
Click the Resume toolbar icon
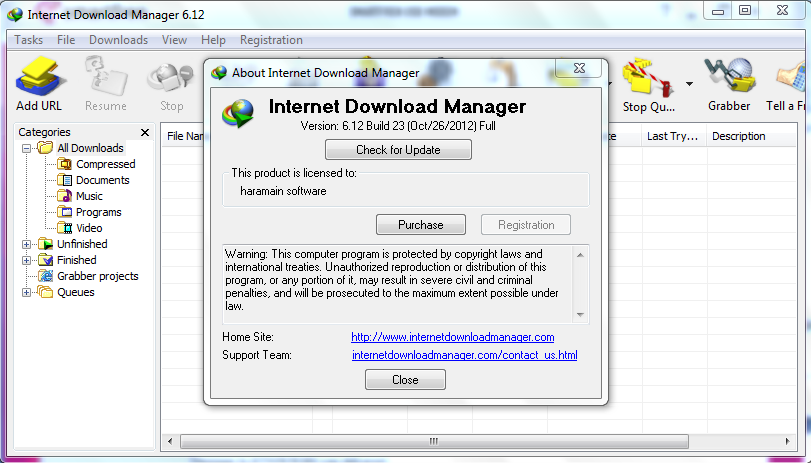coord(106,77)
